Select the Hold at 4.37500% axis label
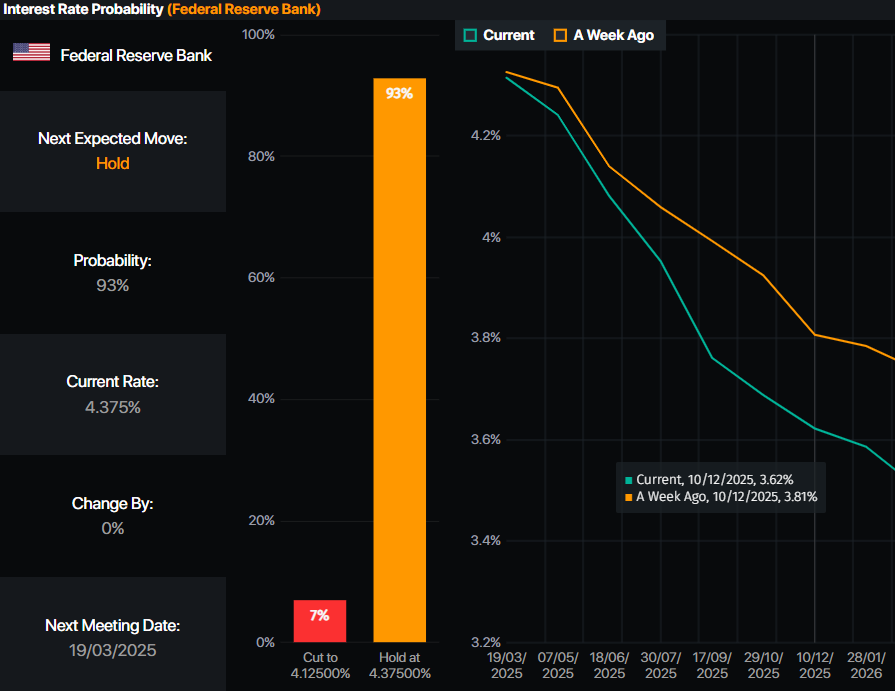Image resolution: width=895 pixels, height=691 pixels. click(x=400, y=665)
